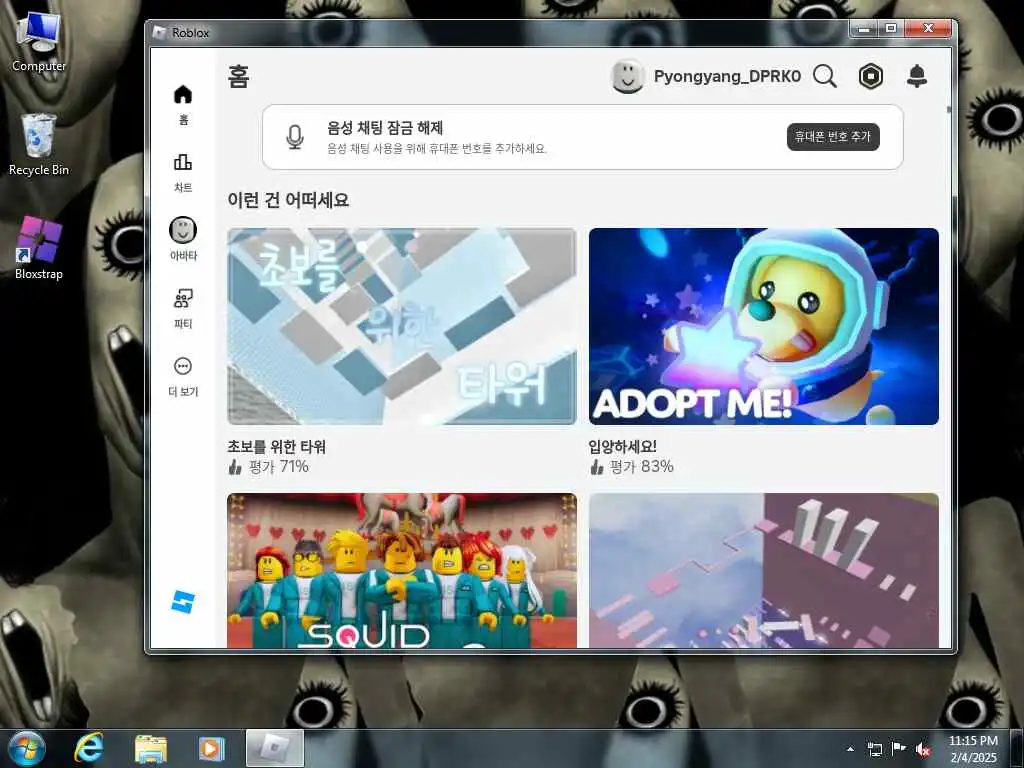Click the Roblox taskbar button
Screen dimensions: 1024x768
pos(274,748)
